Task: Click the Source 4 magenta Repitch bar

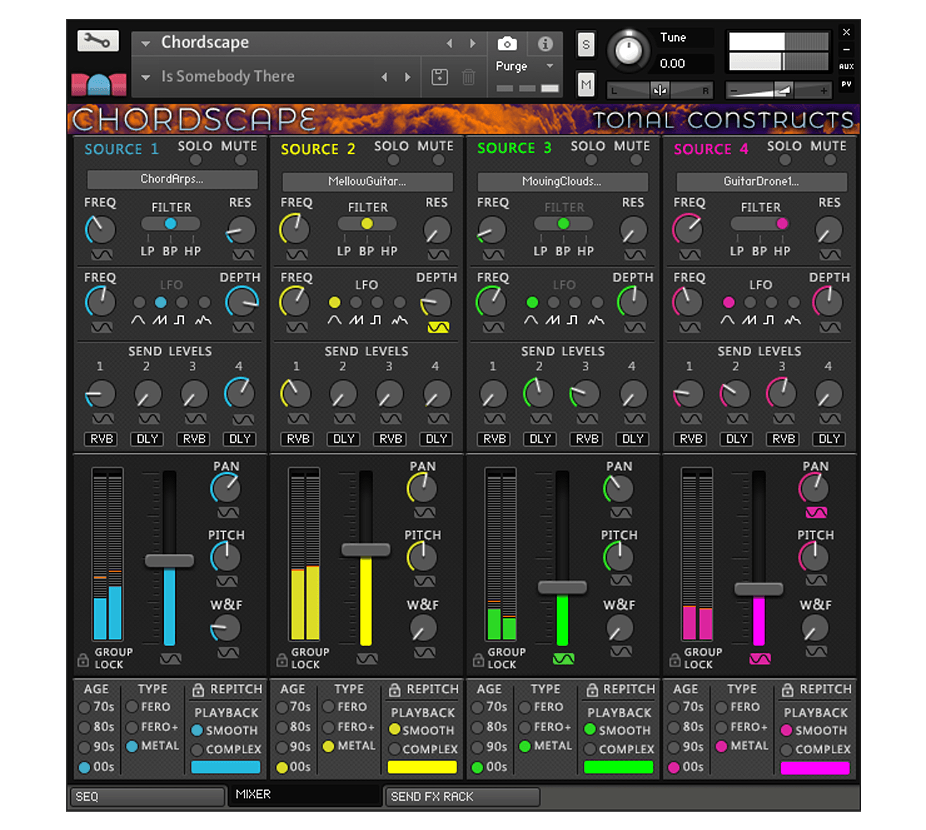Action: coord(815,768)
